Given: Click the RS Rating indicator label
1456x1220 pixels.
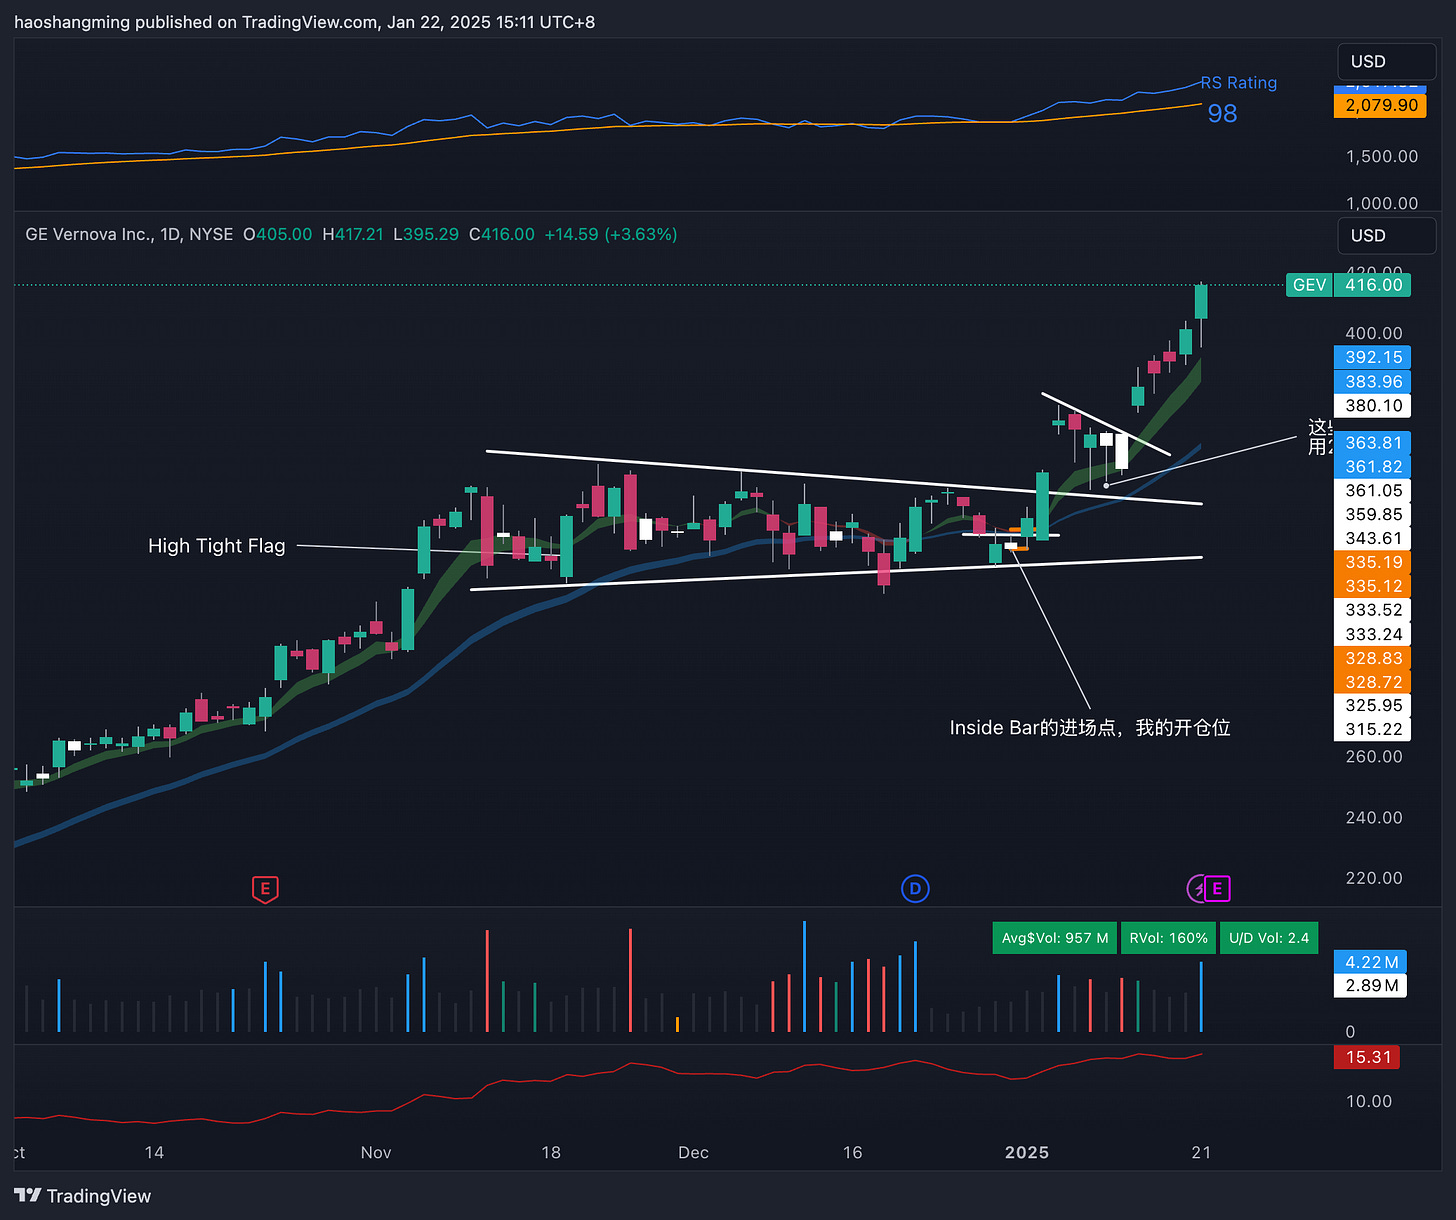Looking at the screenshot, I should point(1239,83).
